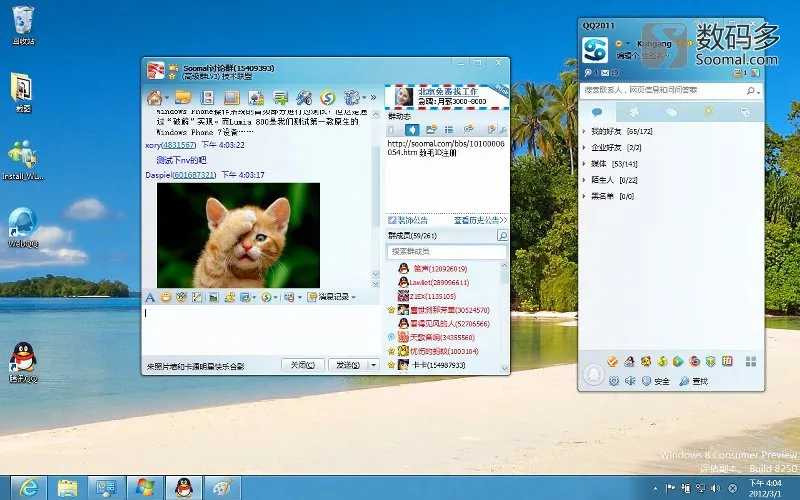Viewport: 800px width, 500px height.
Task: Show hidden system tray icons arrow
Action: point(655,488)
